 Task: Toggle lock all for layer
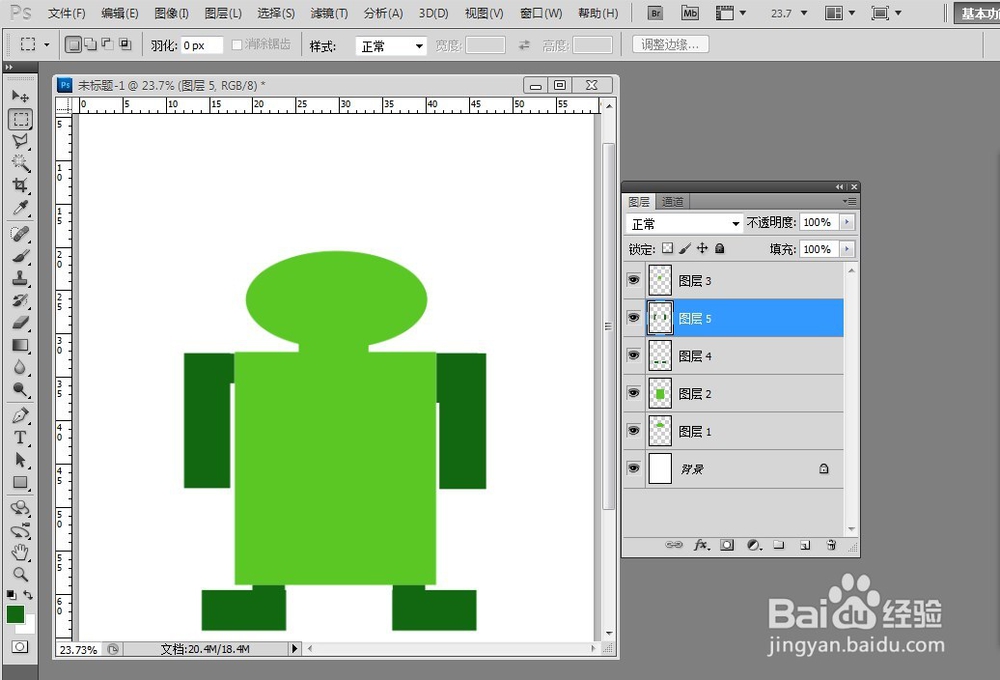719,248
